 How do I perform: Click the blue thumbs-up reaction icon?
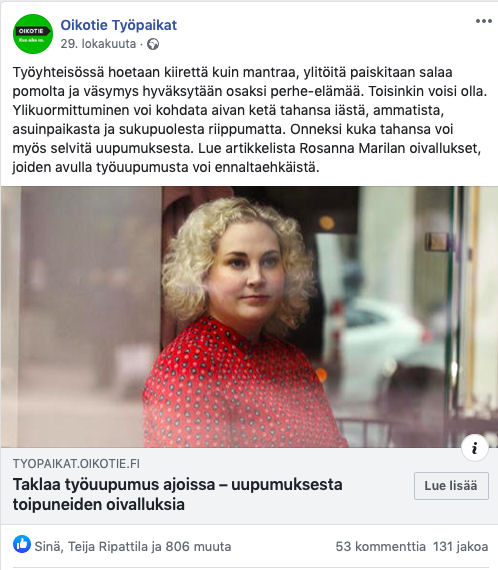pos(22,544)
